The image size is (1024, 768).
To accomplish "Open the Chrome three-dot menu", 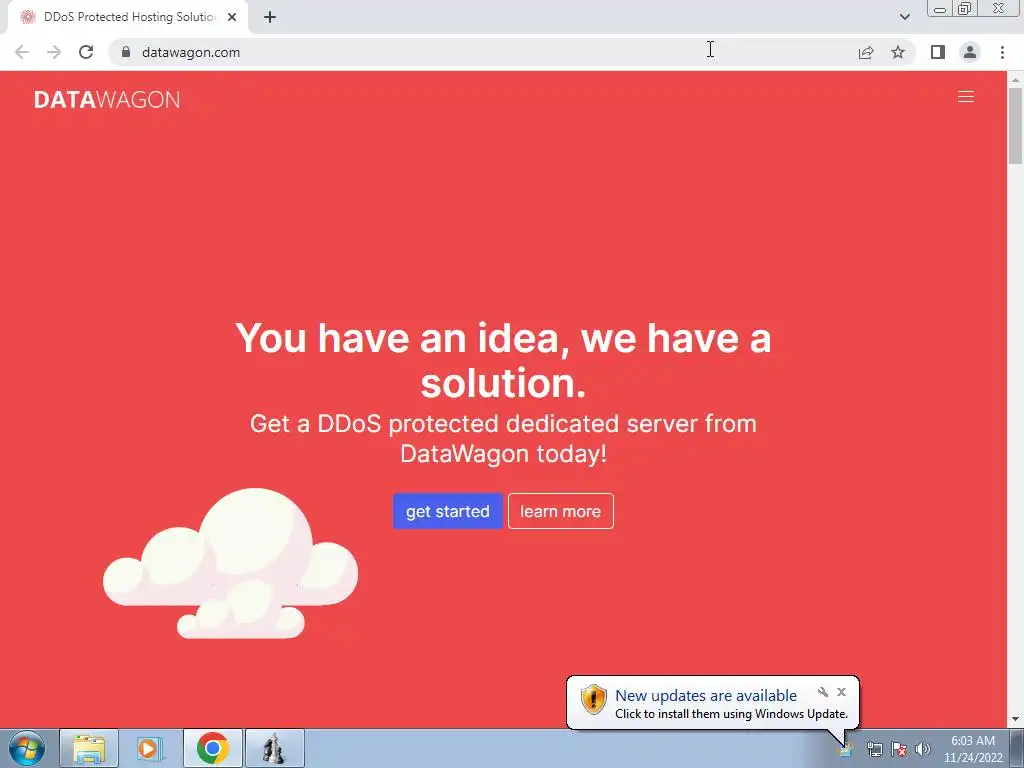I will (x=1002, y=52).
